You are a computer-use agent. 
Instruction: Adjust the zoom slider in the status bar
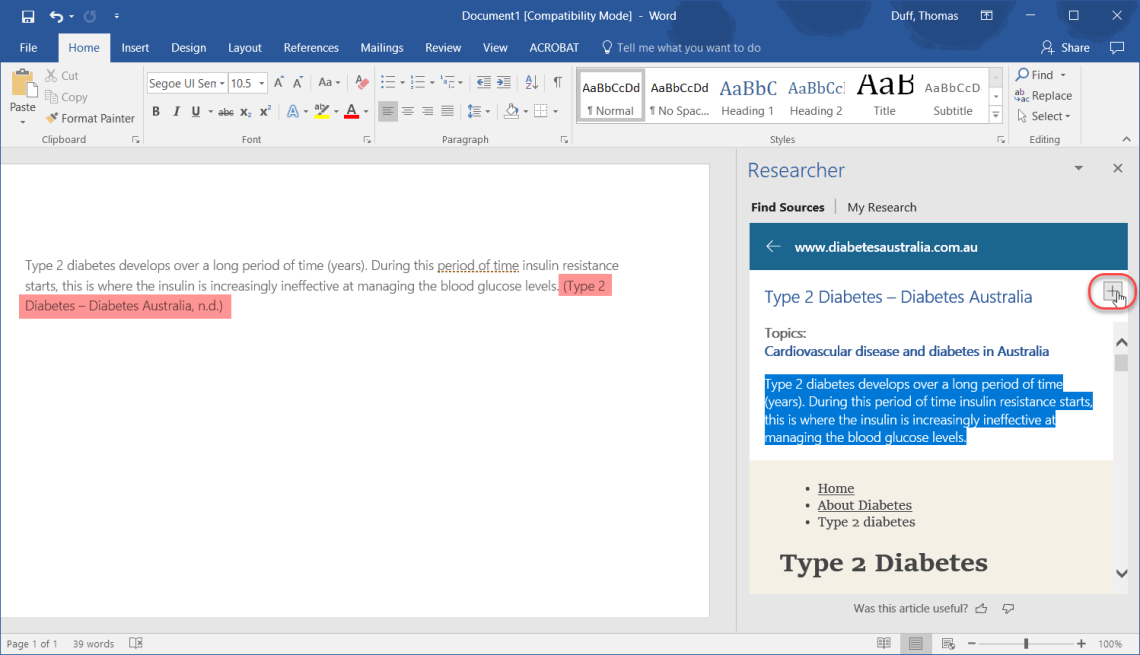[x=1026, y=643]
